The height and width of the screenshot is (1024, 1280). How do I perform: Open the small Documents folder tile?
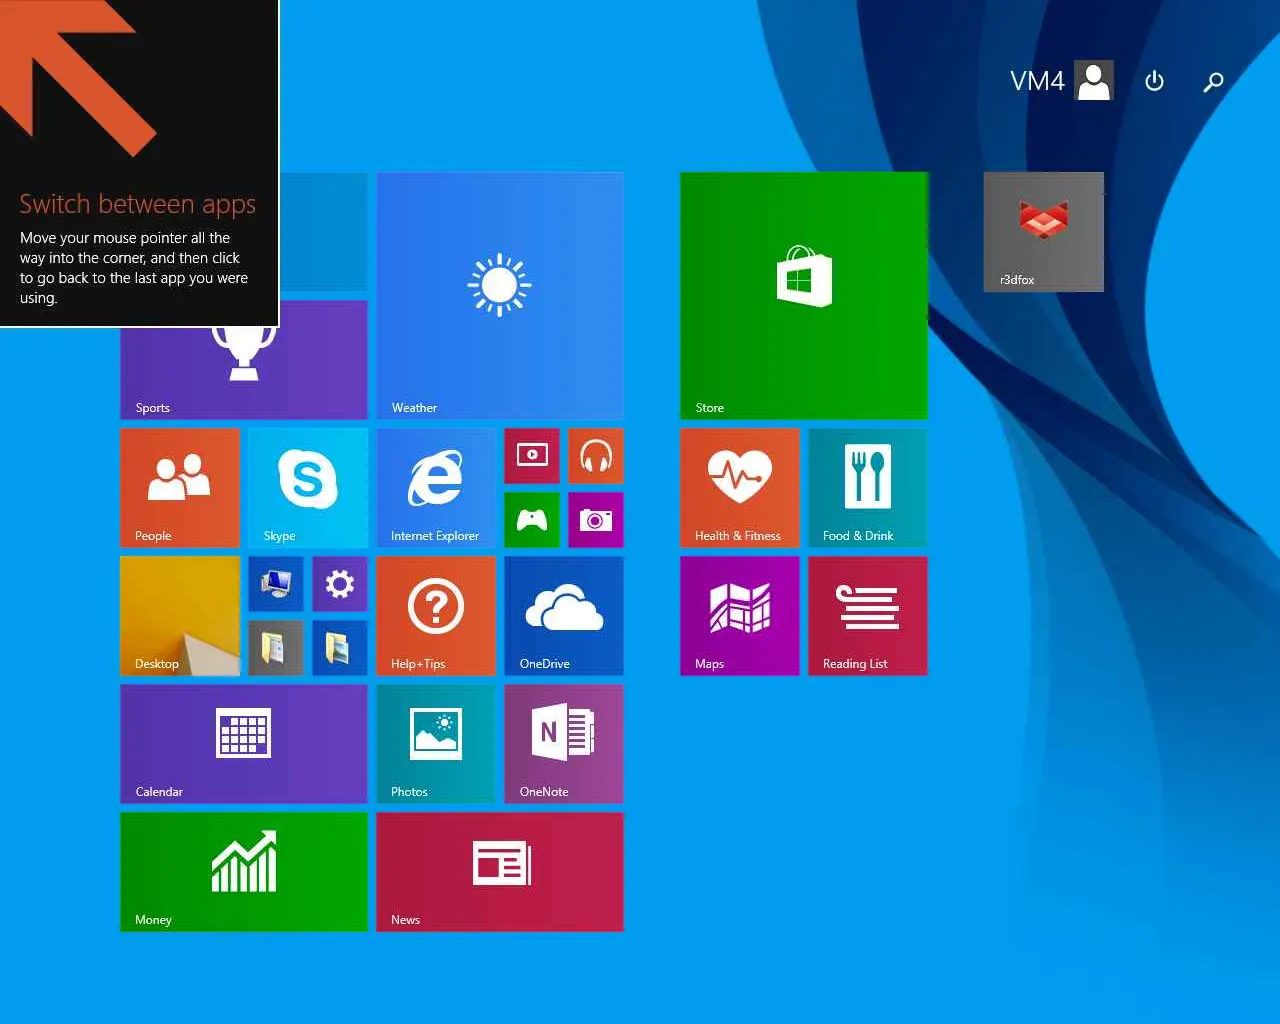tap(276, 648)
